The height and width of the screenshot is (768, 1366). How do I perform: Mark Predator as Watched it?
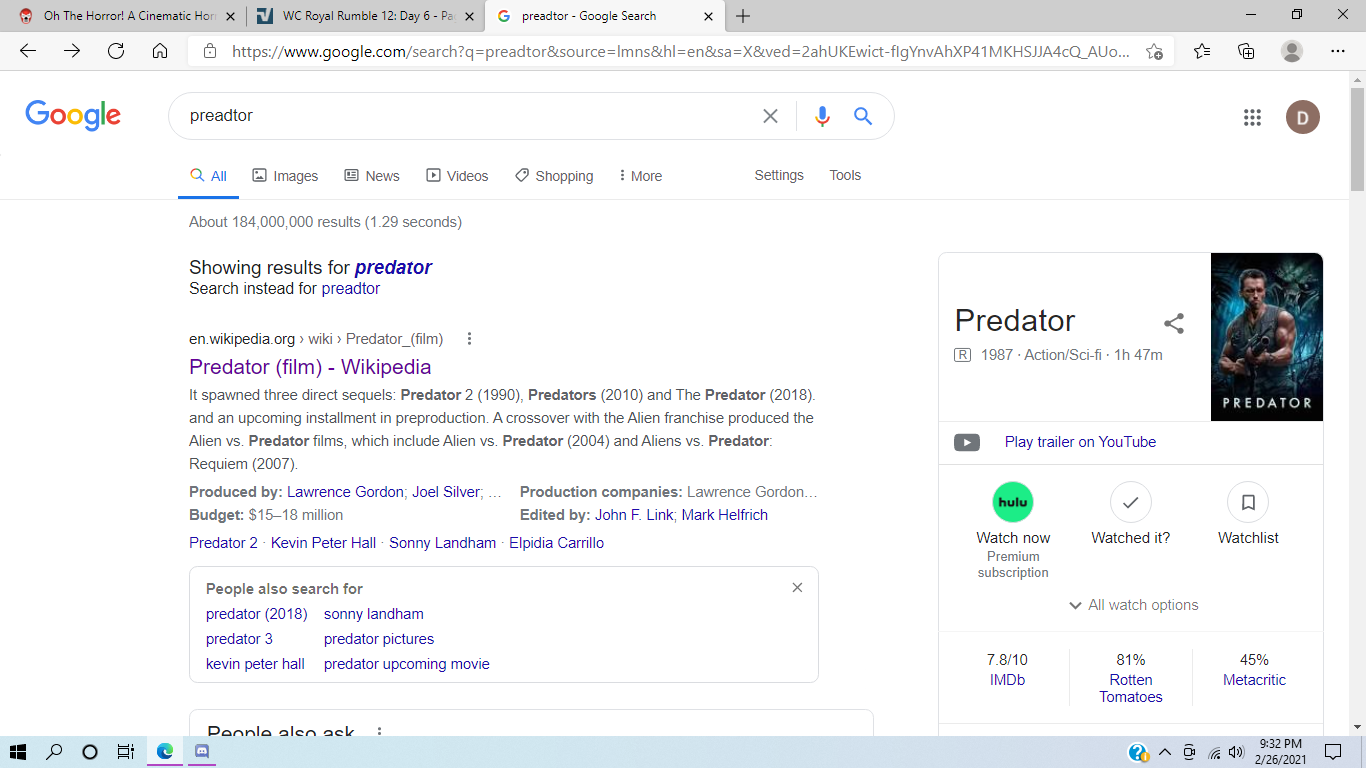coord(1130,502)
